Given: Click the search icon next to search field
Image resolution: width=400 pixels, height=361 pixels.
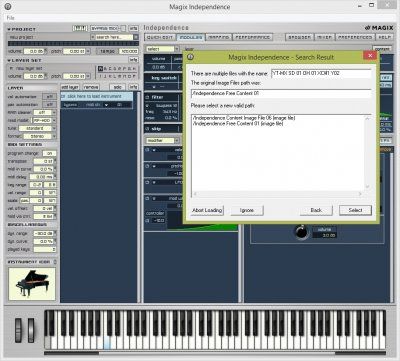Looking at the screenshot, I should tap(136, 37).
